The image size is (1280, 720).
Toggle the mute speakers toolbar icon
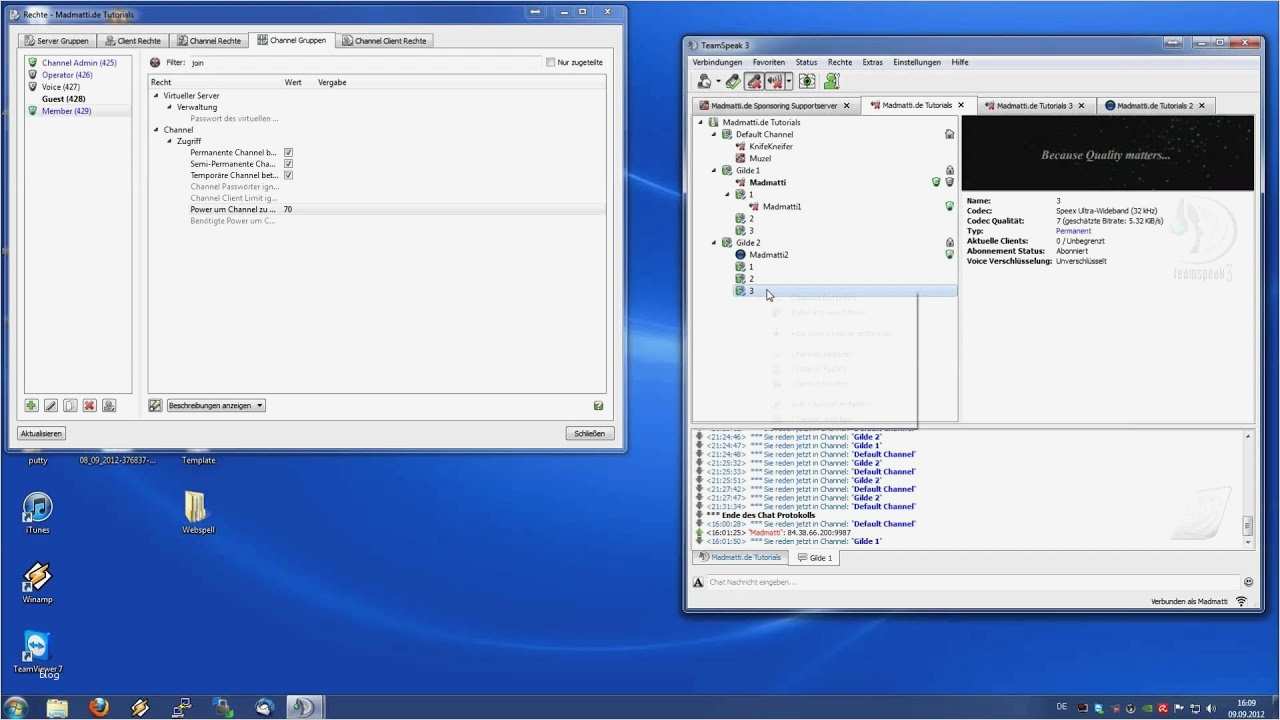tap(774, 82)
